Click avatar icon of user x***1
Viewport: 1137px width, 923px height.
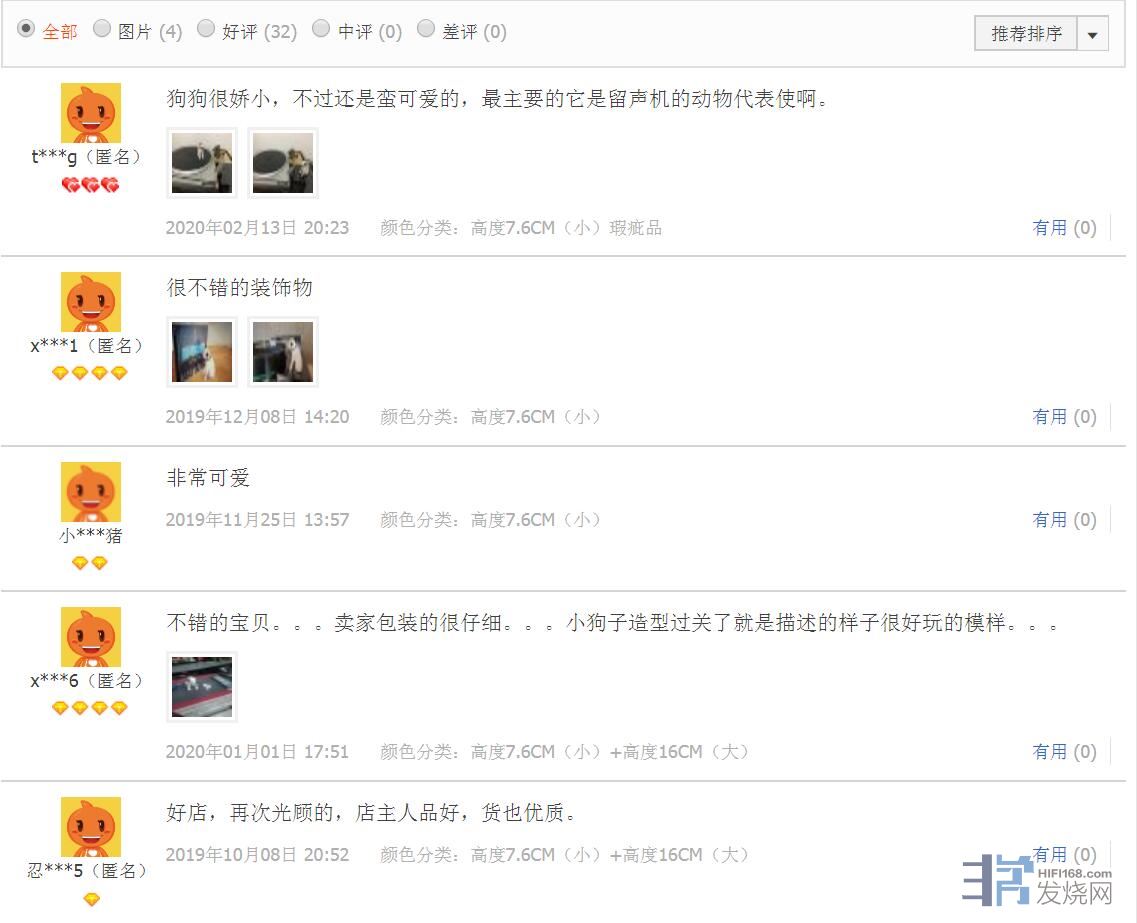(x=91, y=302)
